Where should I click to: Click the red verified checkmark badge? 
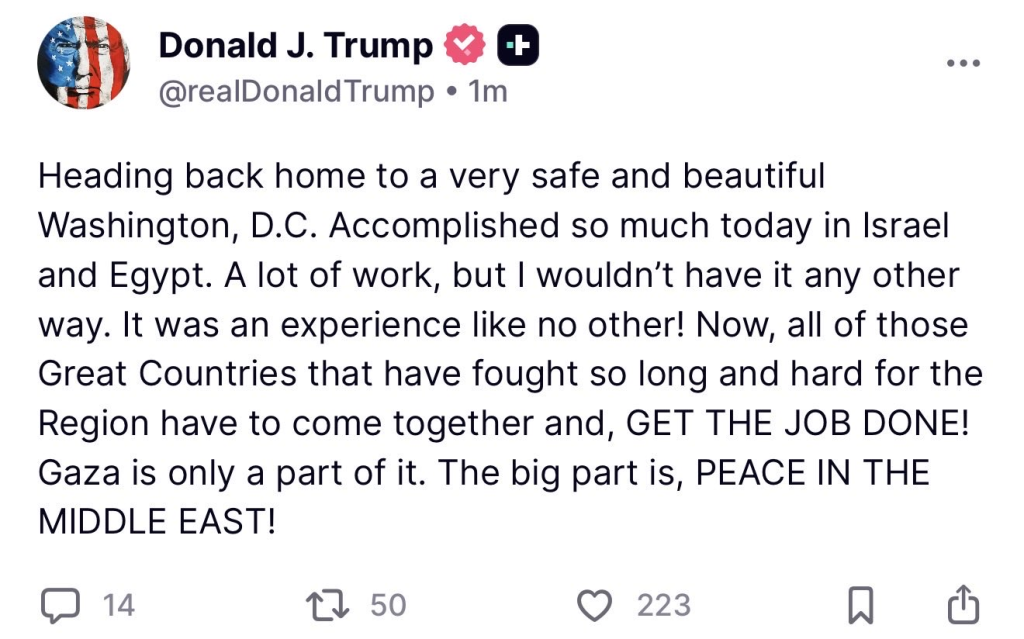pos(464,45)
